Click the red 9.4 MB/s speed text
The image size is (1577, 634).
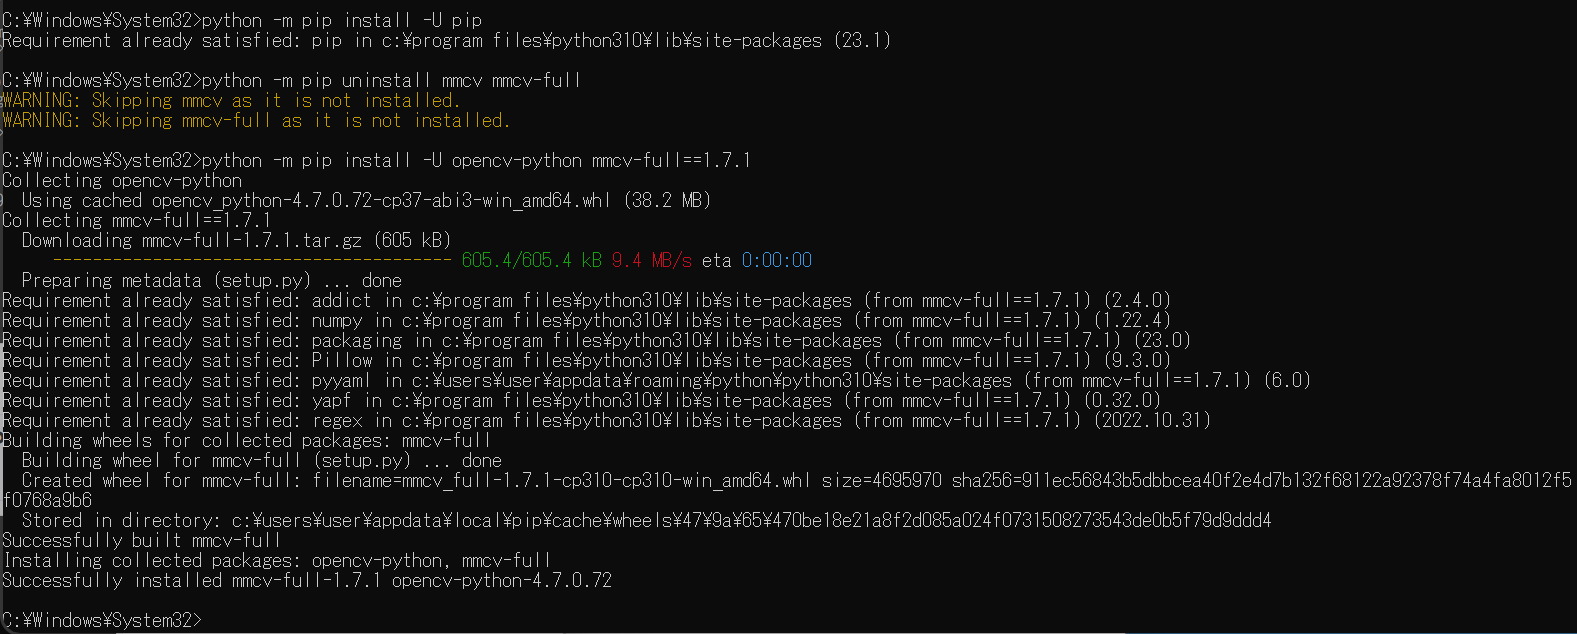click(652, 260)
